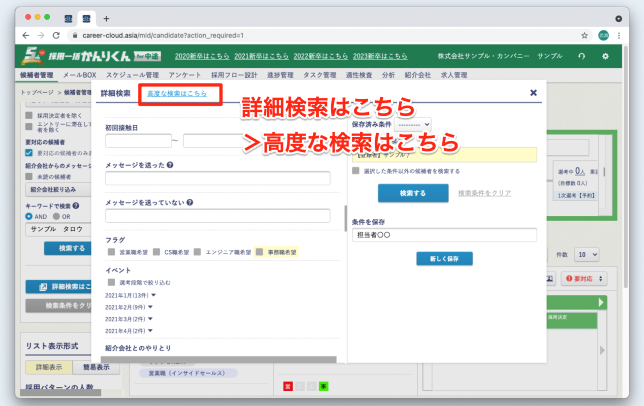The height and width of the screenshot is (406, 644).
Task: Check 選択した条件以外の候補者を検索する
Action: coord(356,170)
